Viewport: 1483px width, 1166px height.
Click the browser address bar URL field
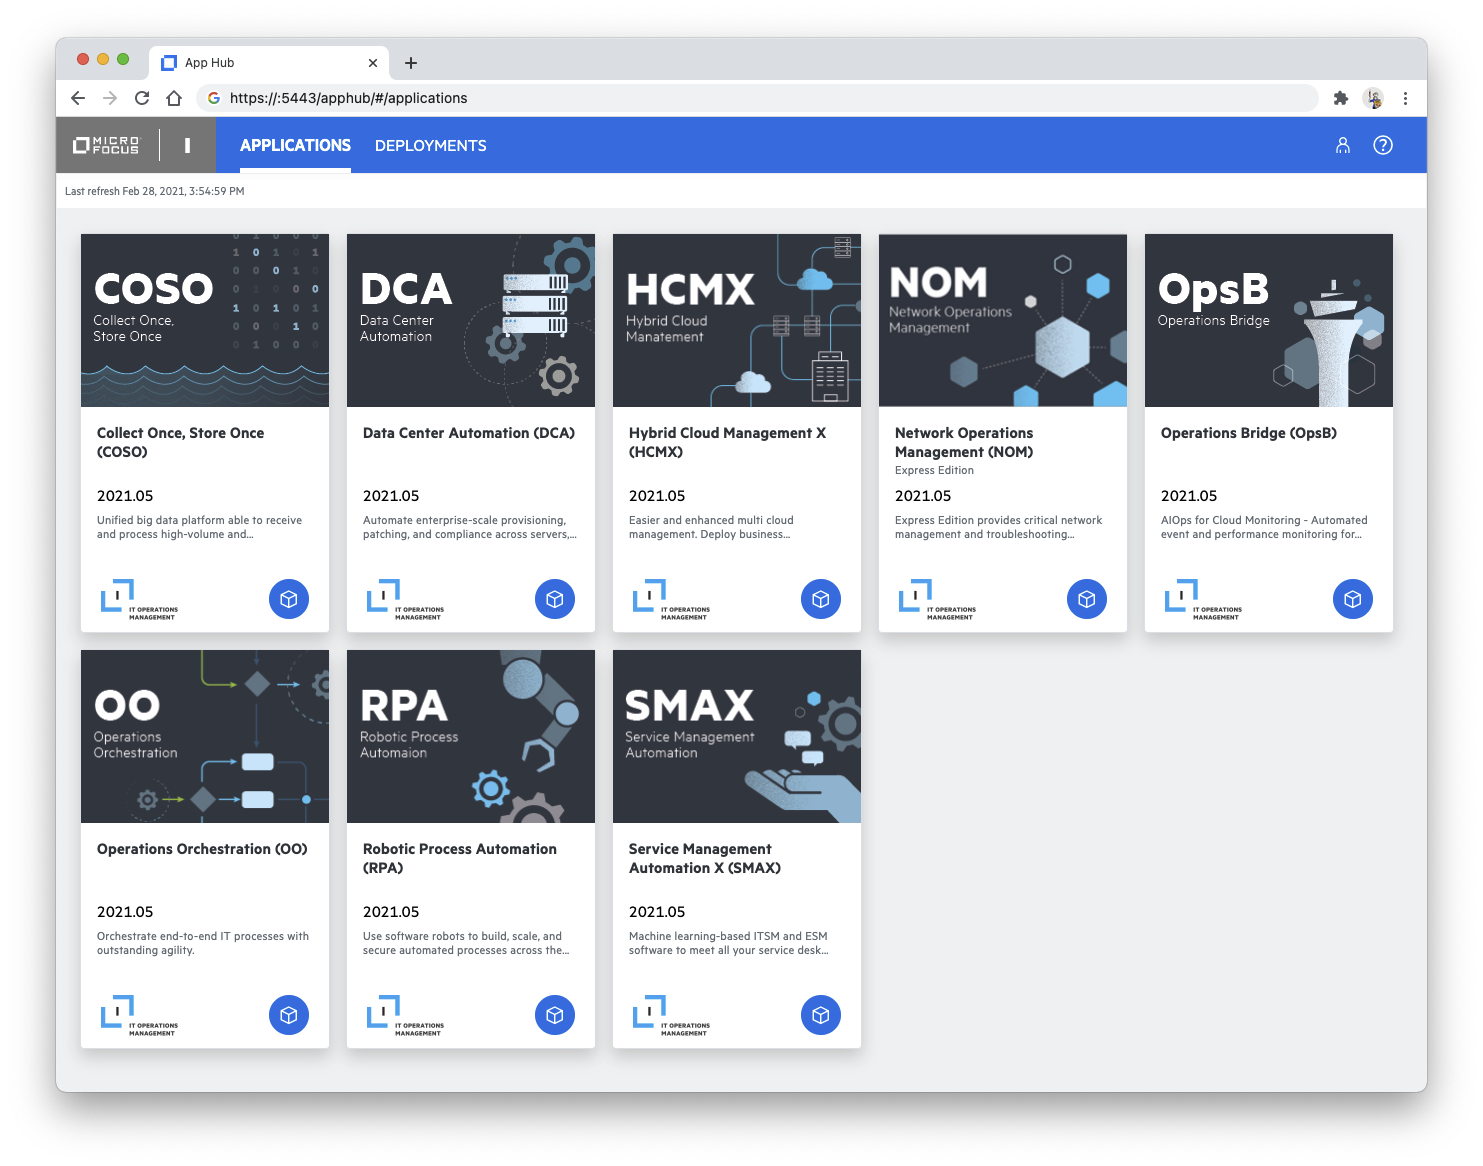[760, 98]
